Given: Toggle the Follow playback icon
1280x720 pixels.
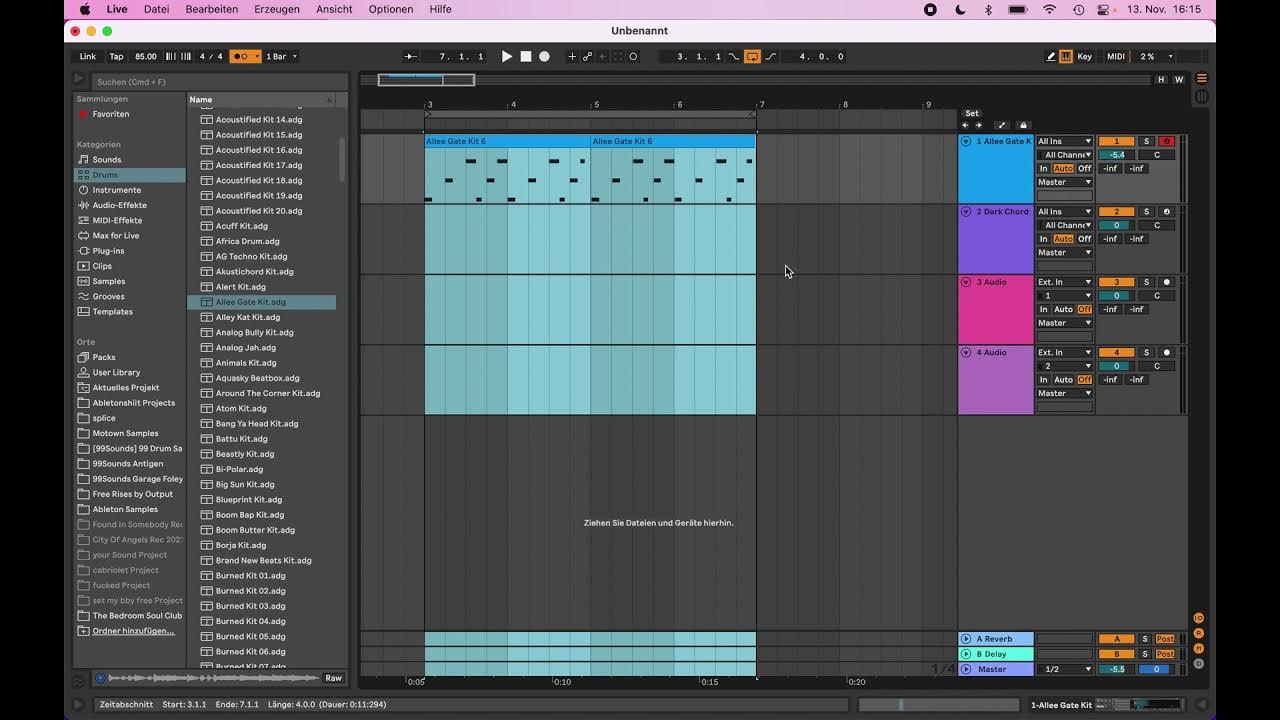Looking at the screenshot, I should (411, 57).
